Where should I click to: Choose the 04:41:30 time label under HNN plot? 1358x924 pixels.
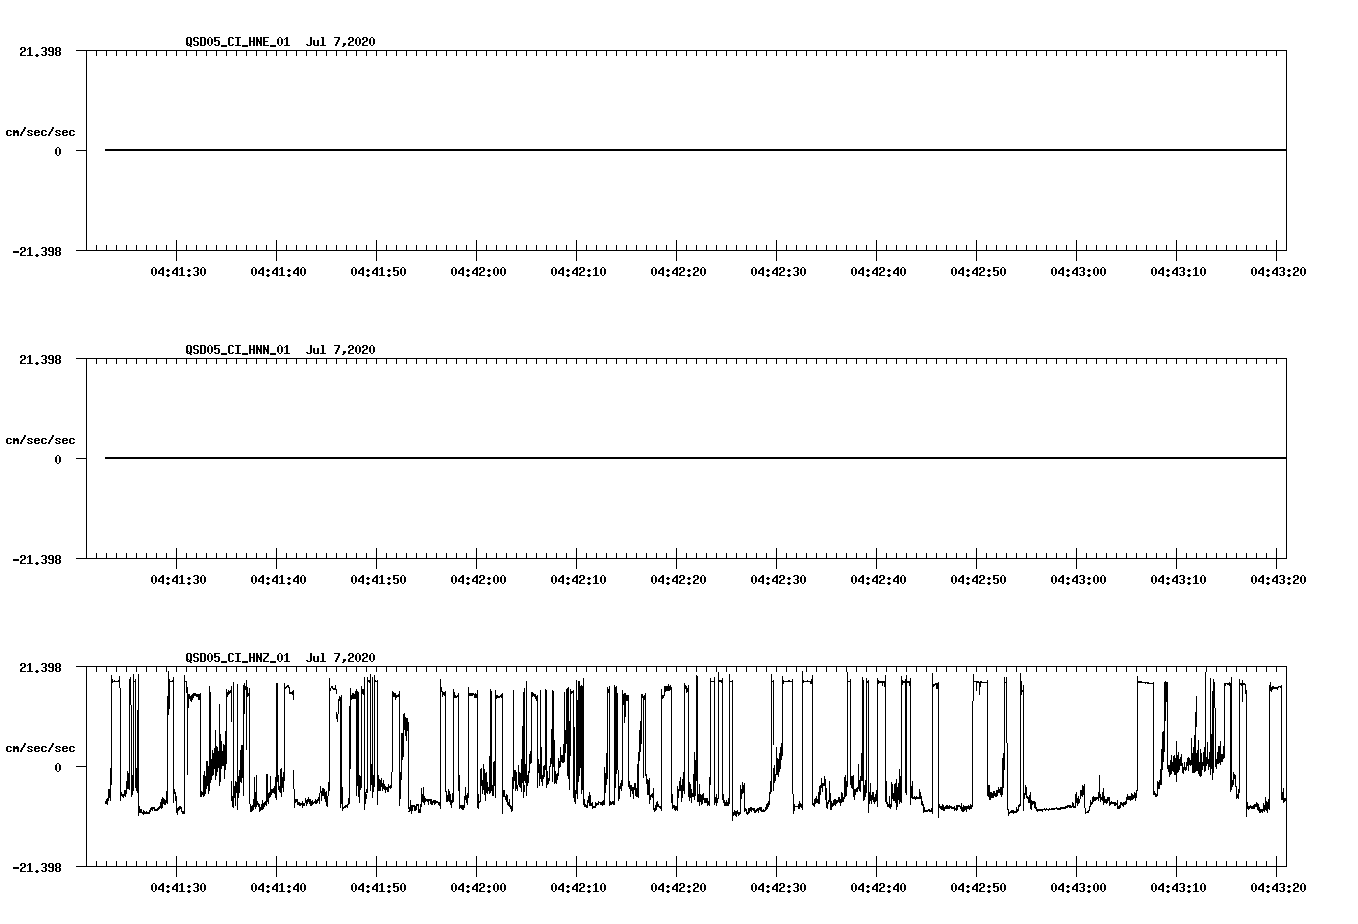pyautogui.click(x=178, y=579)
